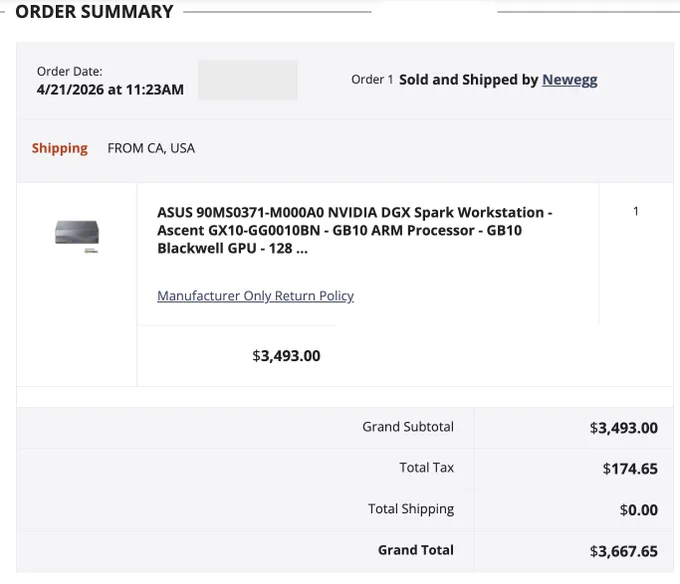Click the Grand Total label
The width and height of the screenshot is (680, 584).
tap(415, 550)
